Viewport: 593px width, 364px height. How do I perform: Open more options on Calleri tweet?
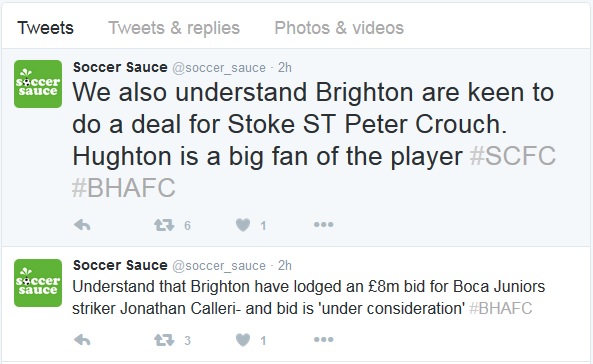tap(323, 339)
